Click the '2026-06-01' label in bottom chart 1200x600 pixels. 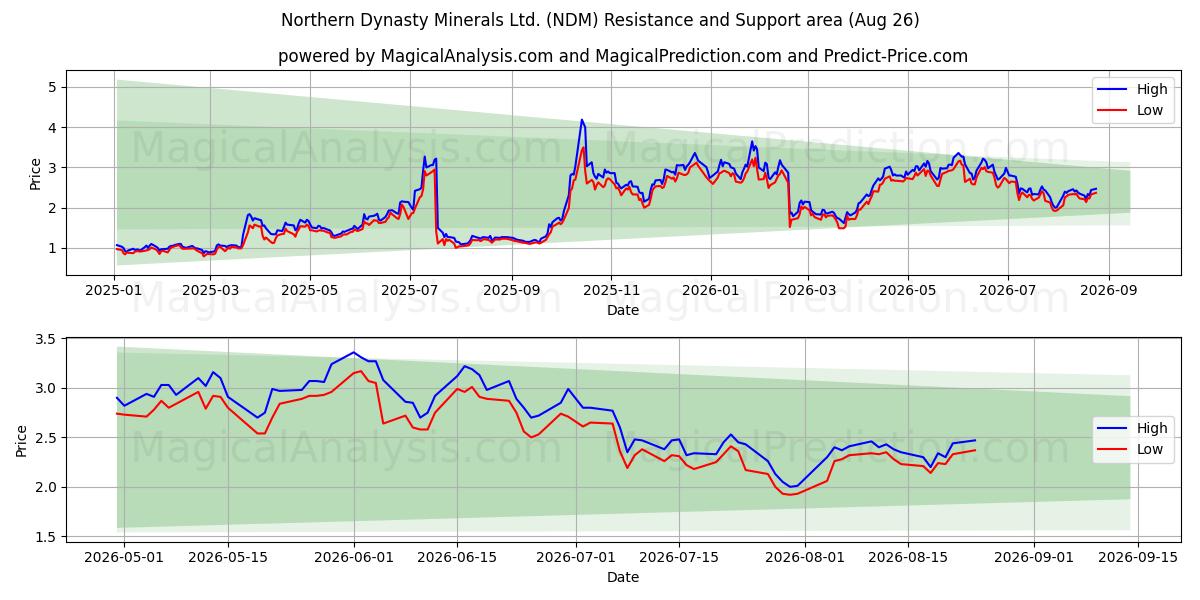coord(353,557)
